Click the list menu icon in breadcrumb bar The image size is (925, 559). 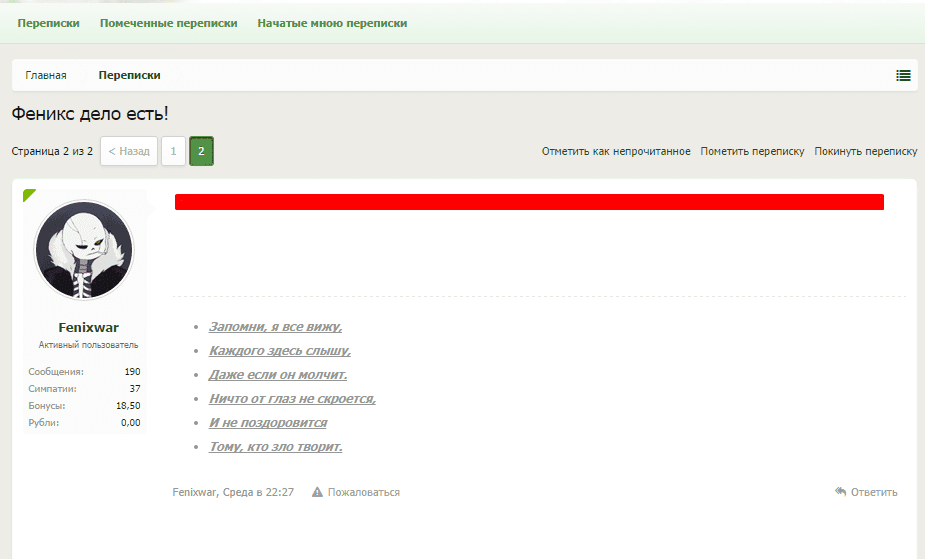903,75
